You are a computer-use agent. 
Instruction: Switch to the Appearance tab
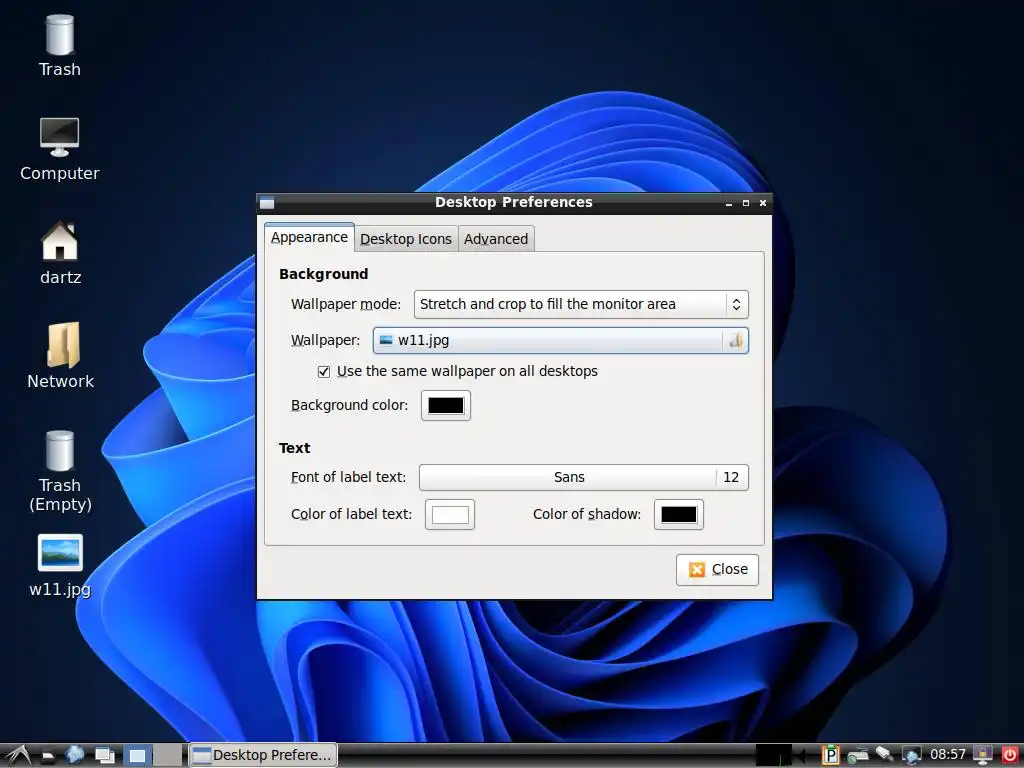coord(310,237)
